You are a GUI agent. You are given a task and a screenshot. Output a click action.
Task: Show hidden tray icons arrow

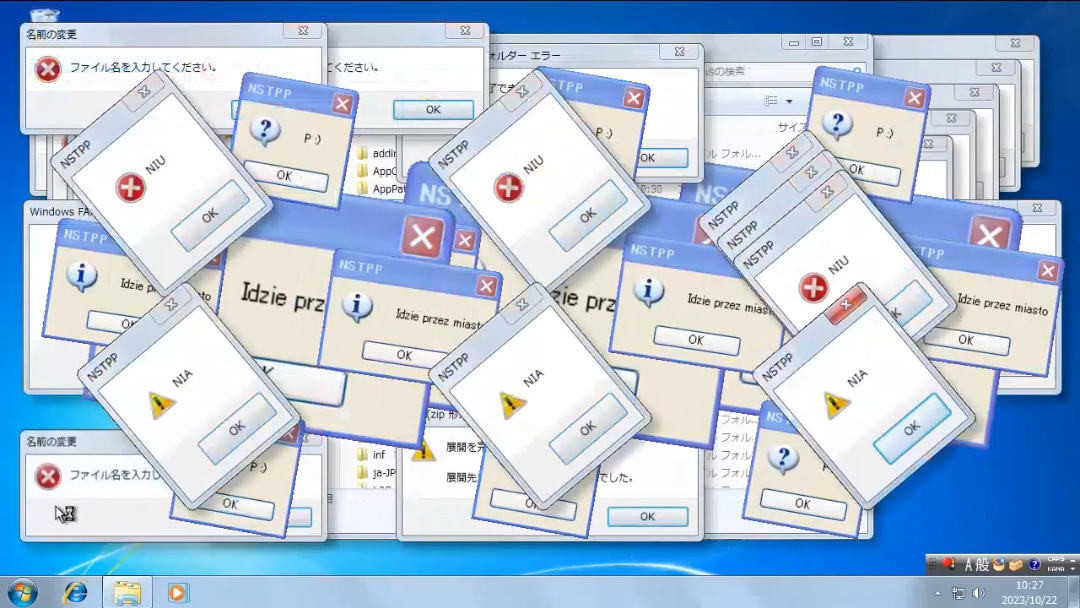pos(937,593)
